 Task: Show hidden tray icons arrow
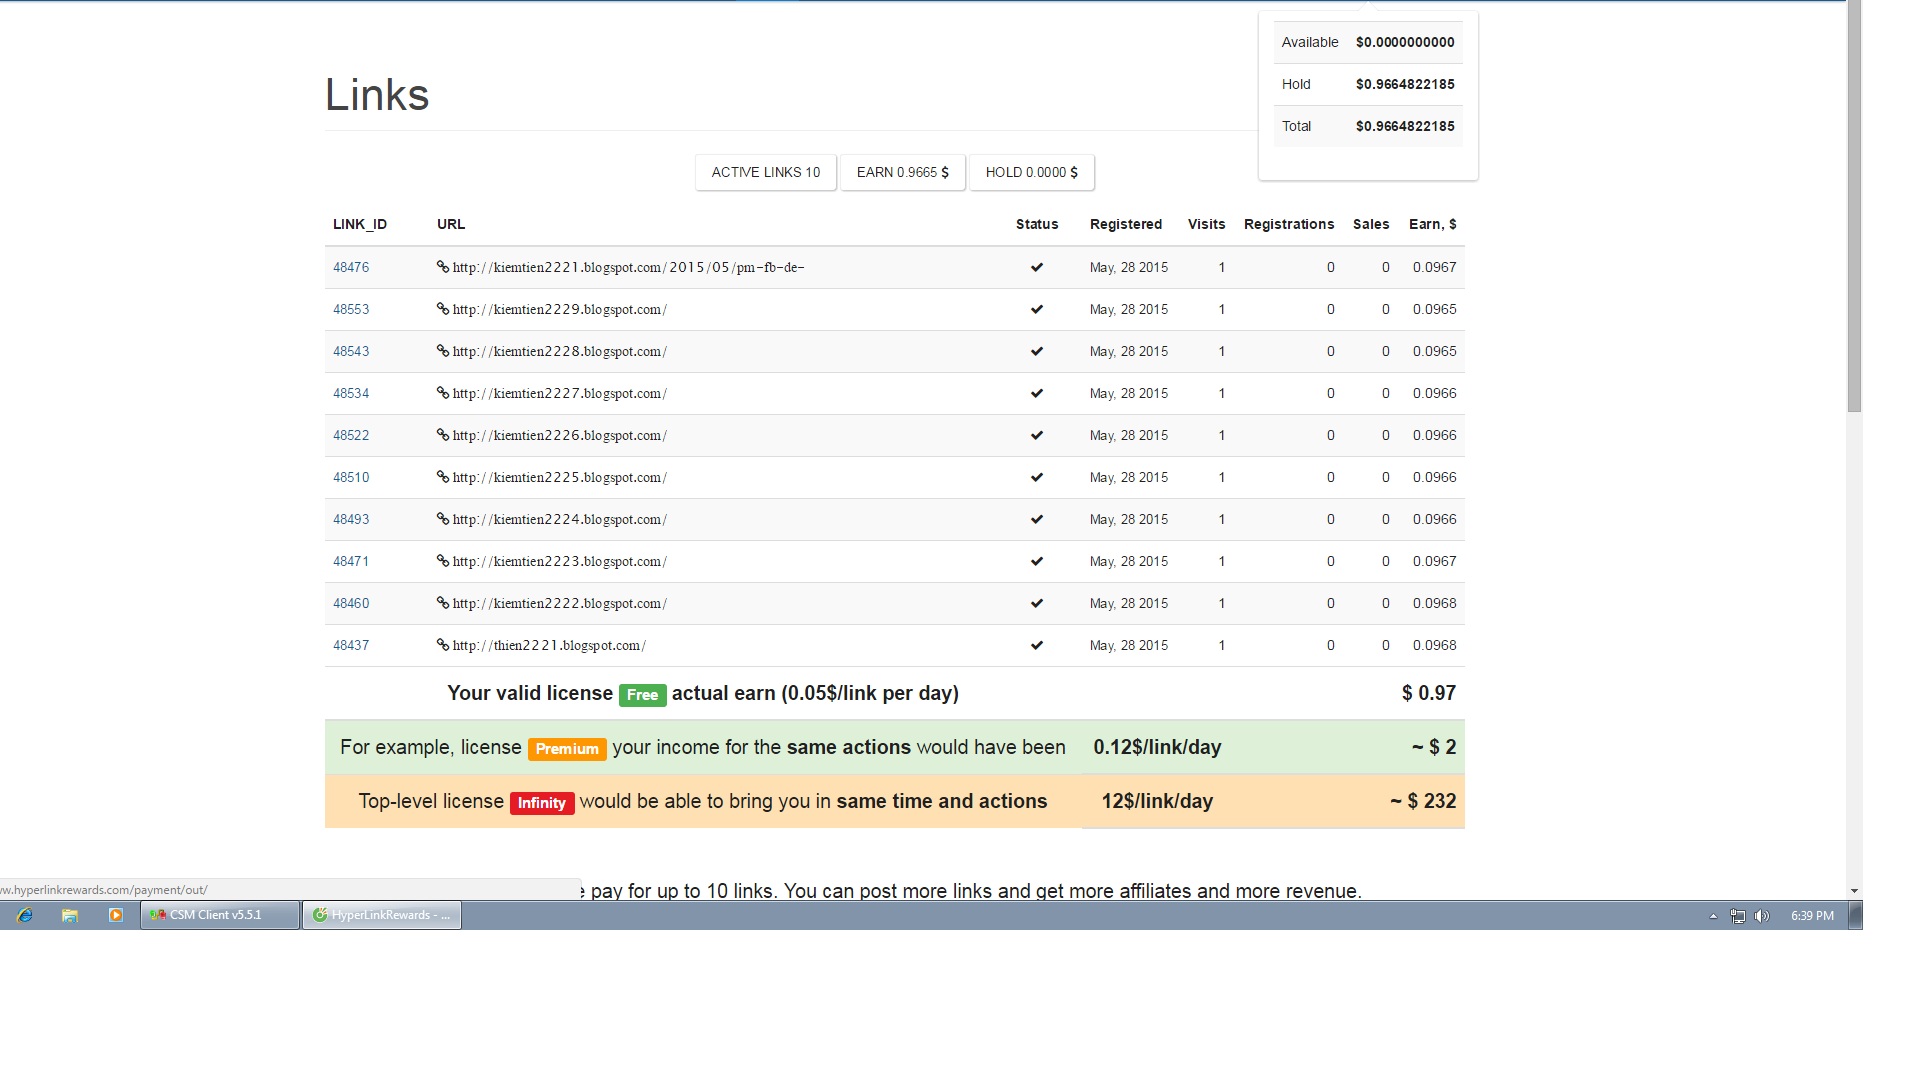coord(1713,916)
